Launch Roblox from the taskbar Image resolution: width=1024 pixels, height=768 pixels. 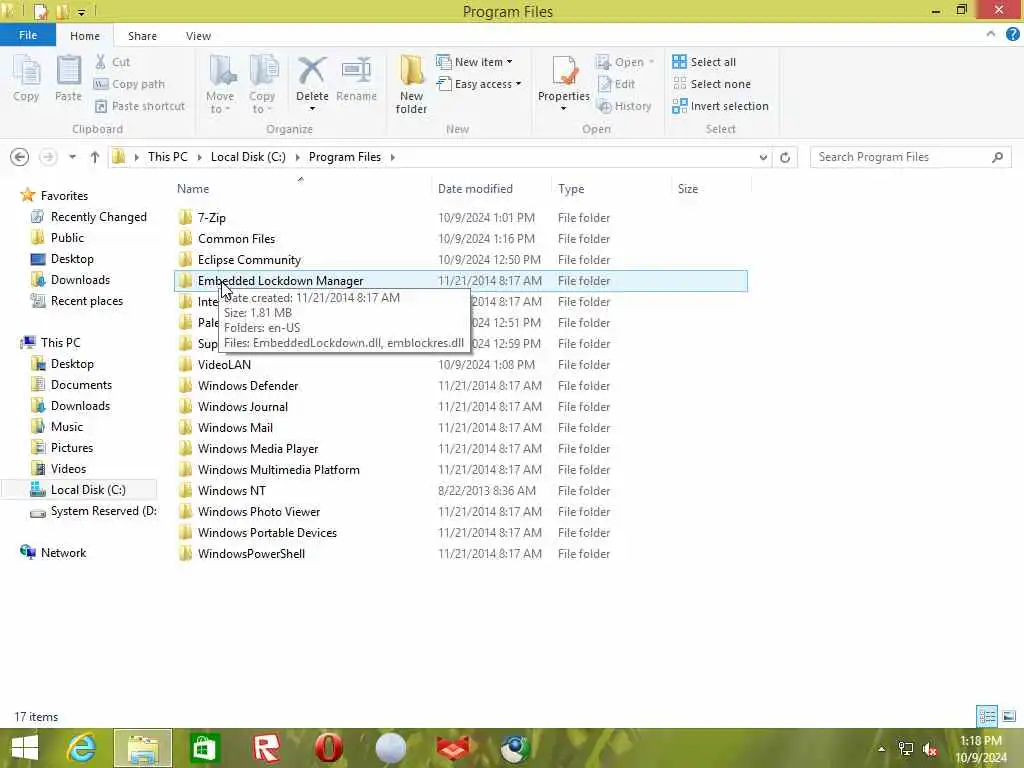tap(266, 748)
